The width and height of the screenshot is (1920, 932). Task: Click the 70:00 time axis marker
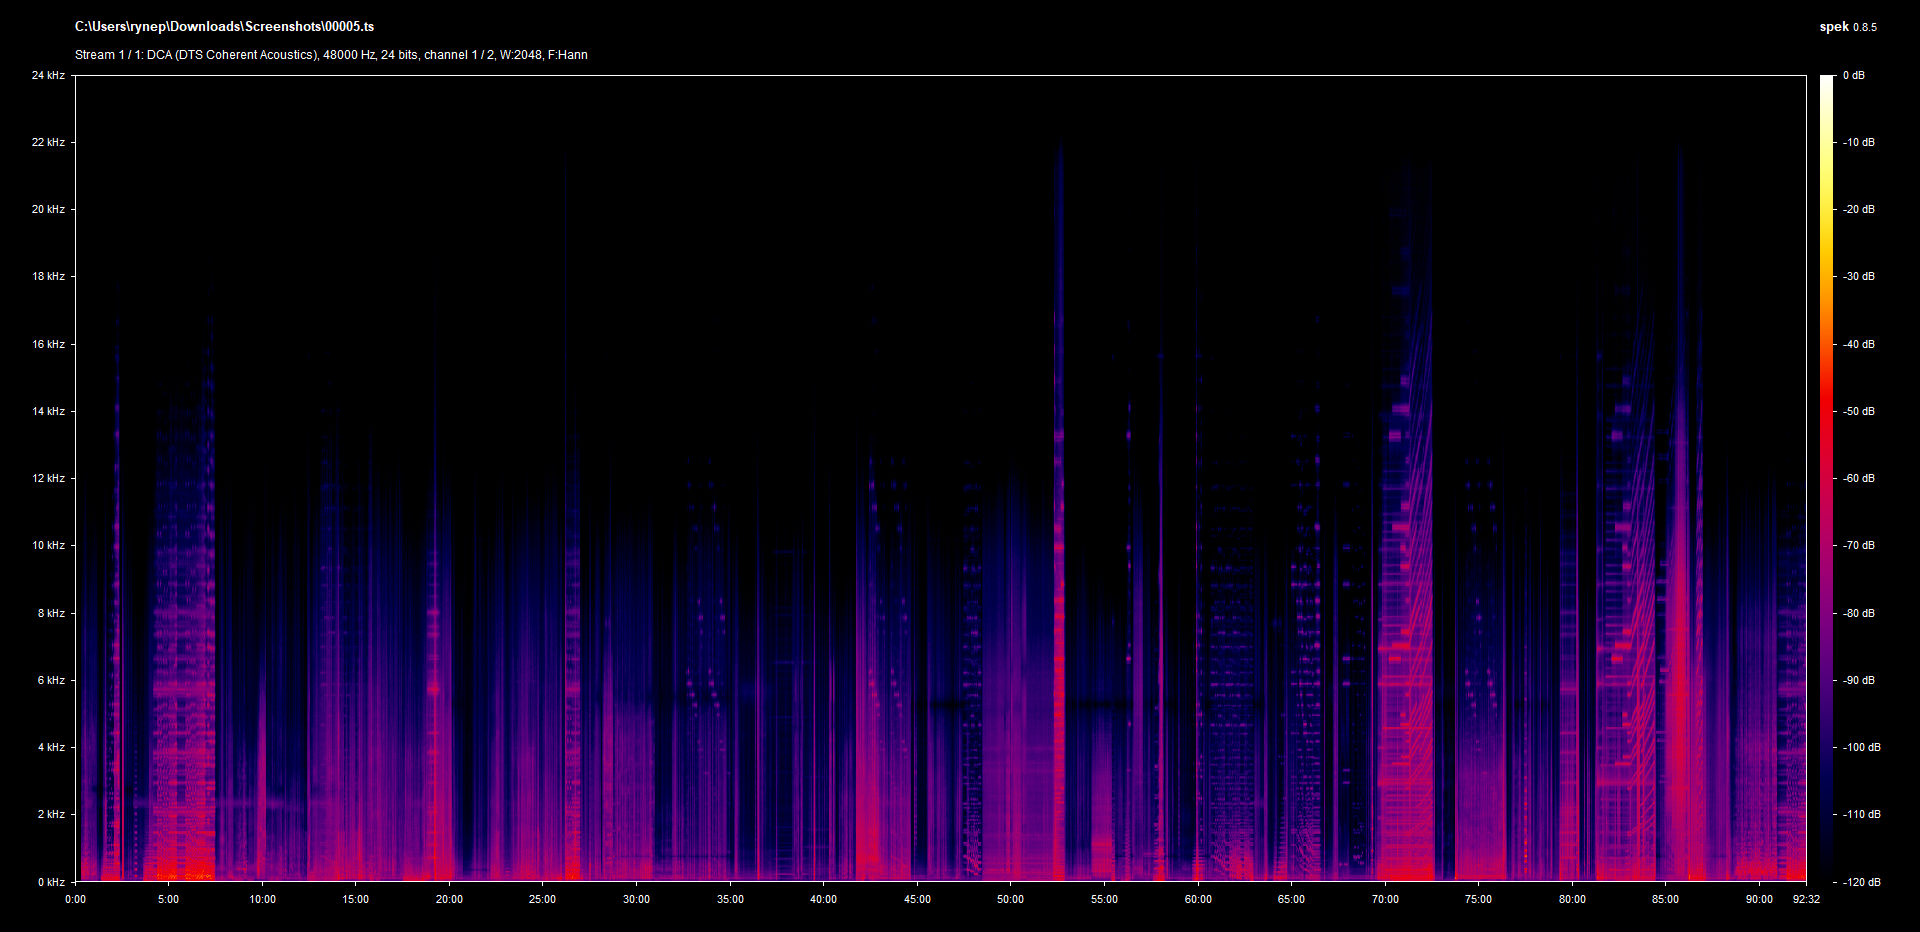point(1385,899)
